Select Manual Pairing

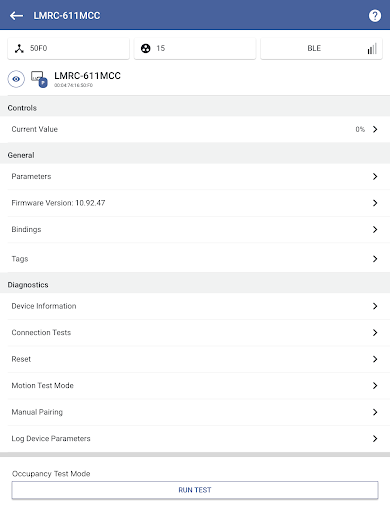(195, 412)
